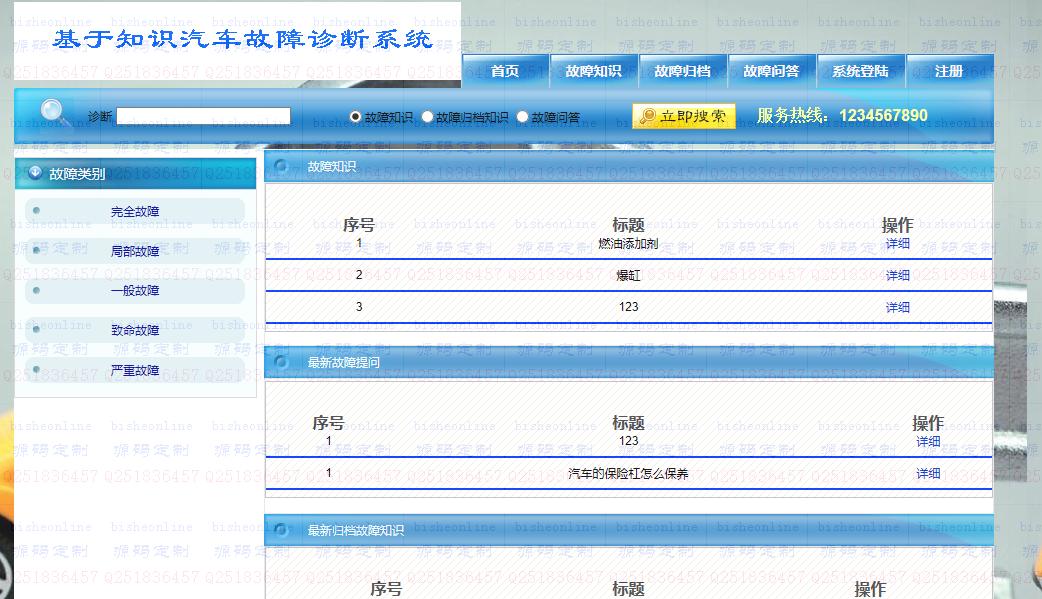Viewport: 1042px width, 599px height.
Task: Open 详细 for 燃油添加剂 row
Action: click(x=897, y=243)
